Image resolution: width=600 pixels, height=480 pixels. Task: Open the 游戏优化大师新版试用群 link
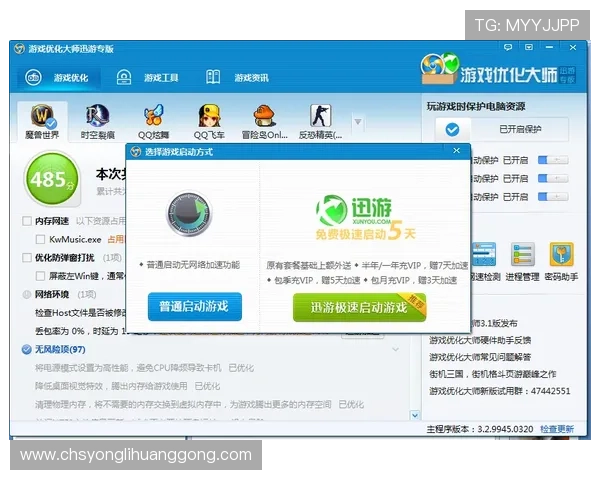[x=499, y=391]
